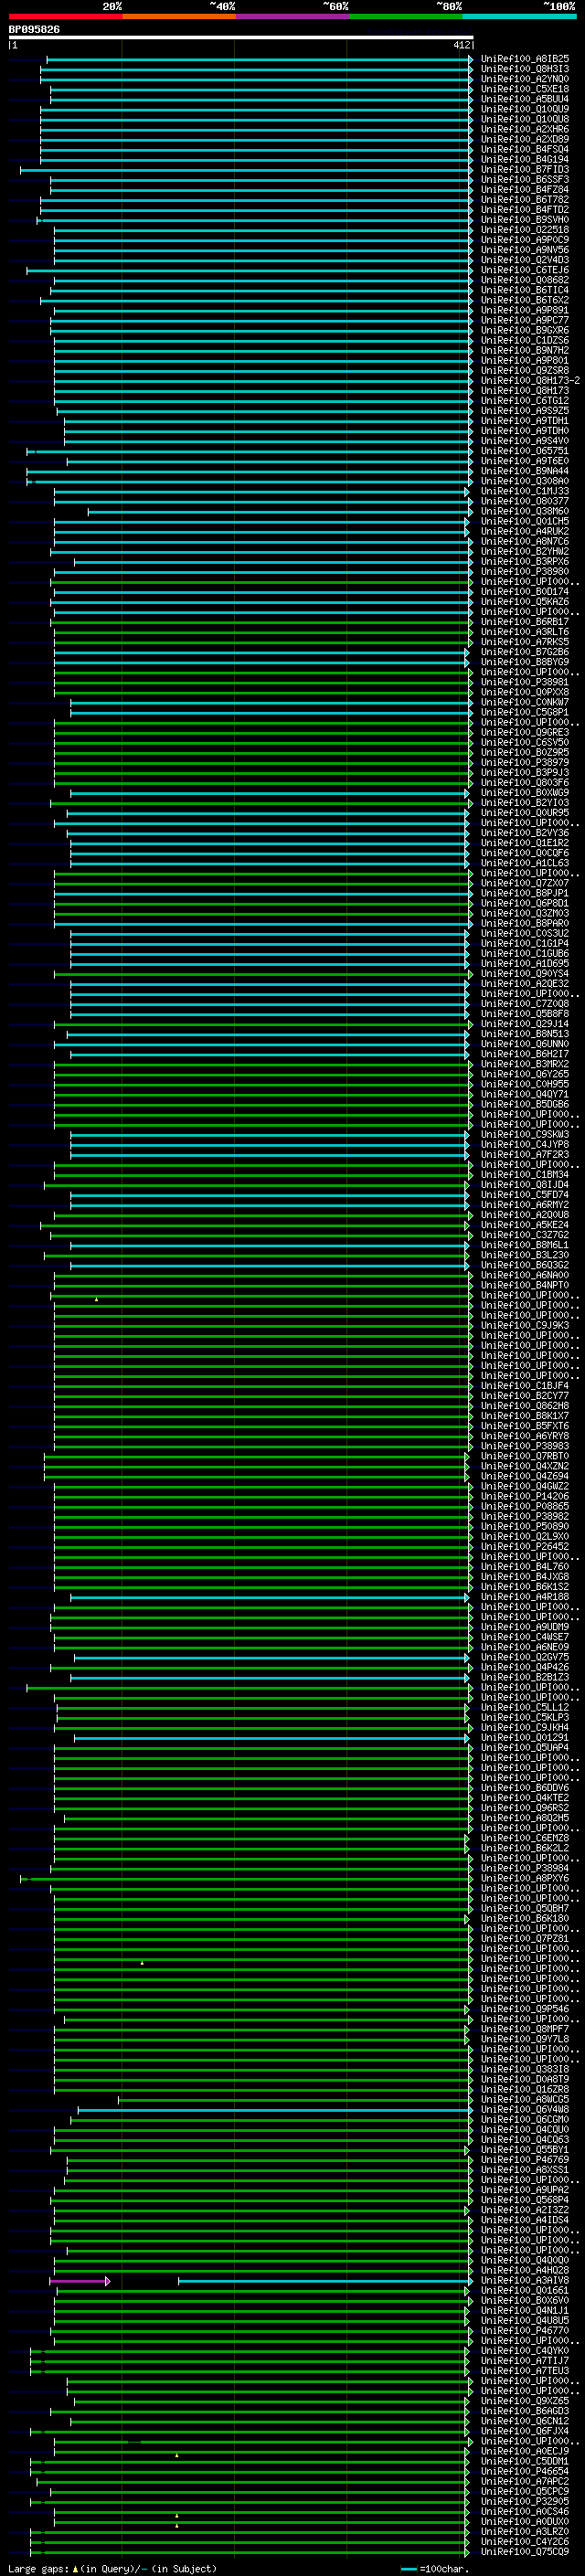
Task: Click the UniRef100_C0NKW7 label
Action: point(525,702)
